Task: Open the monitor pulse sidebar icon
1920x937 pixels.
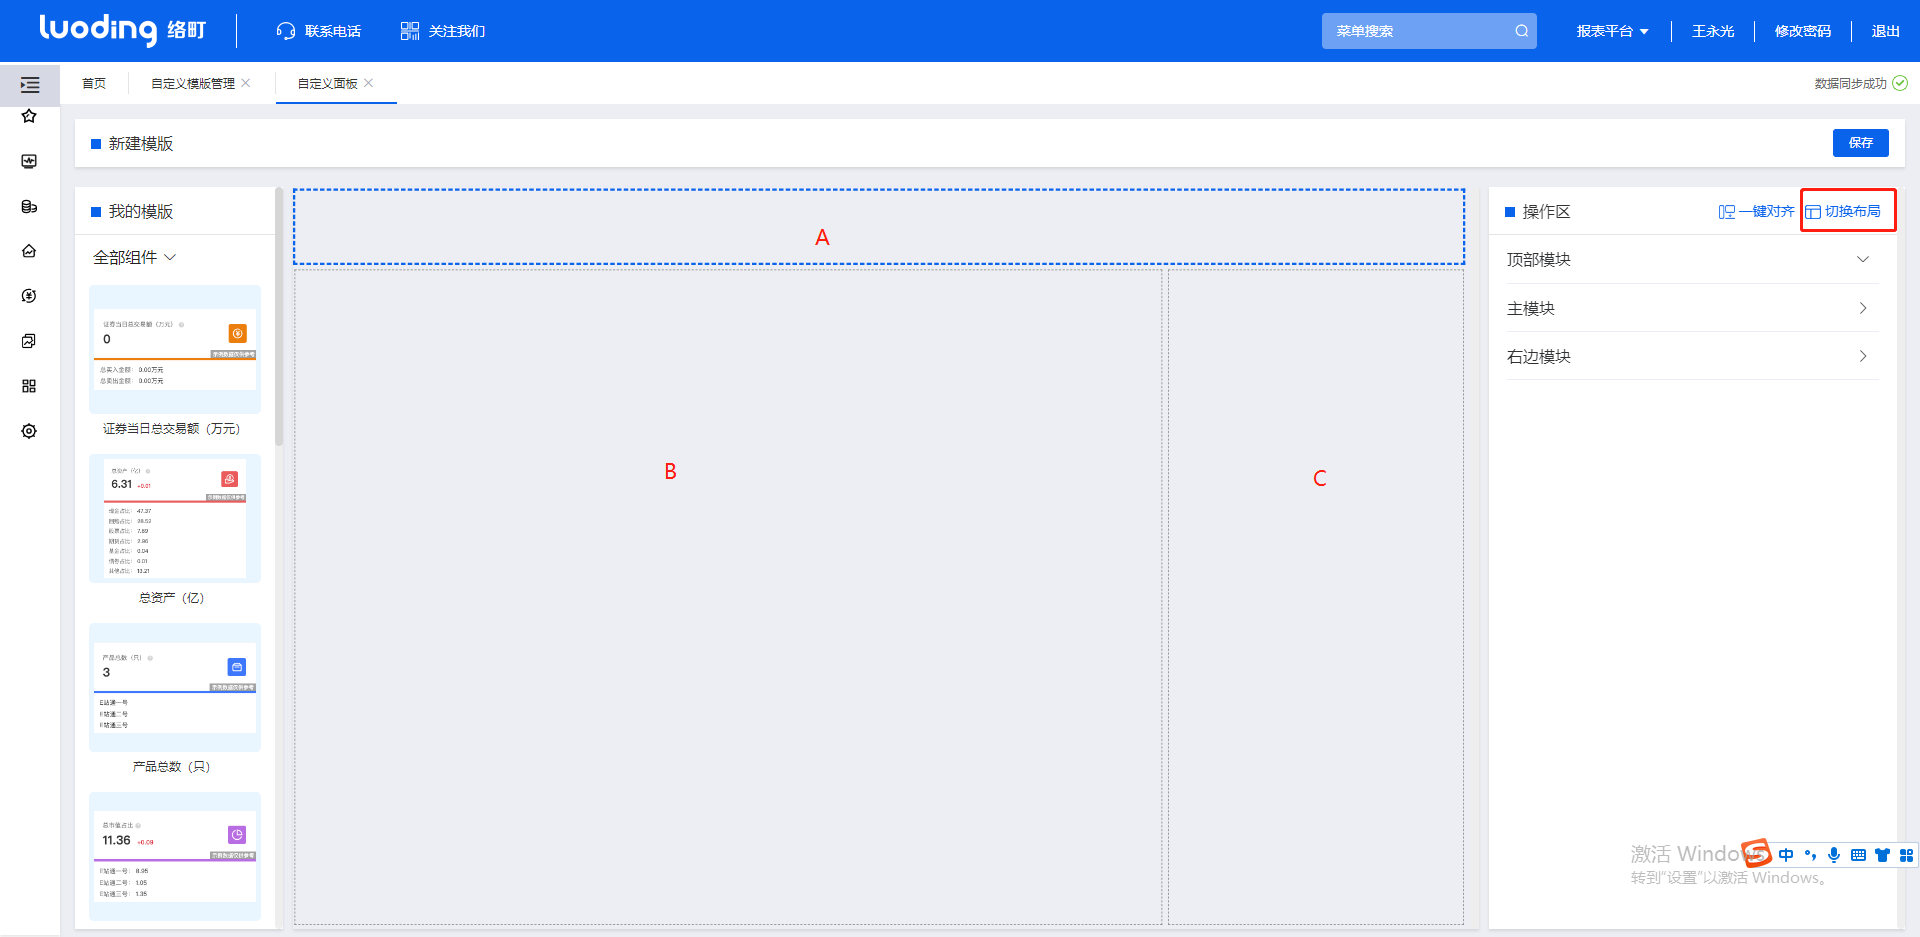Action: coord(29,161)
